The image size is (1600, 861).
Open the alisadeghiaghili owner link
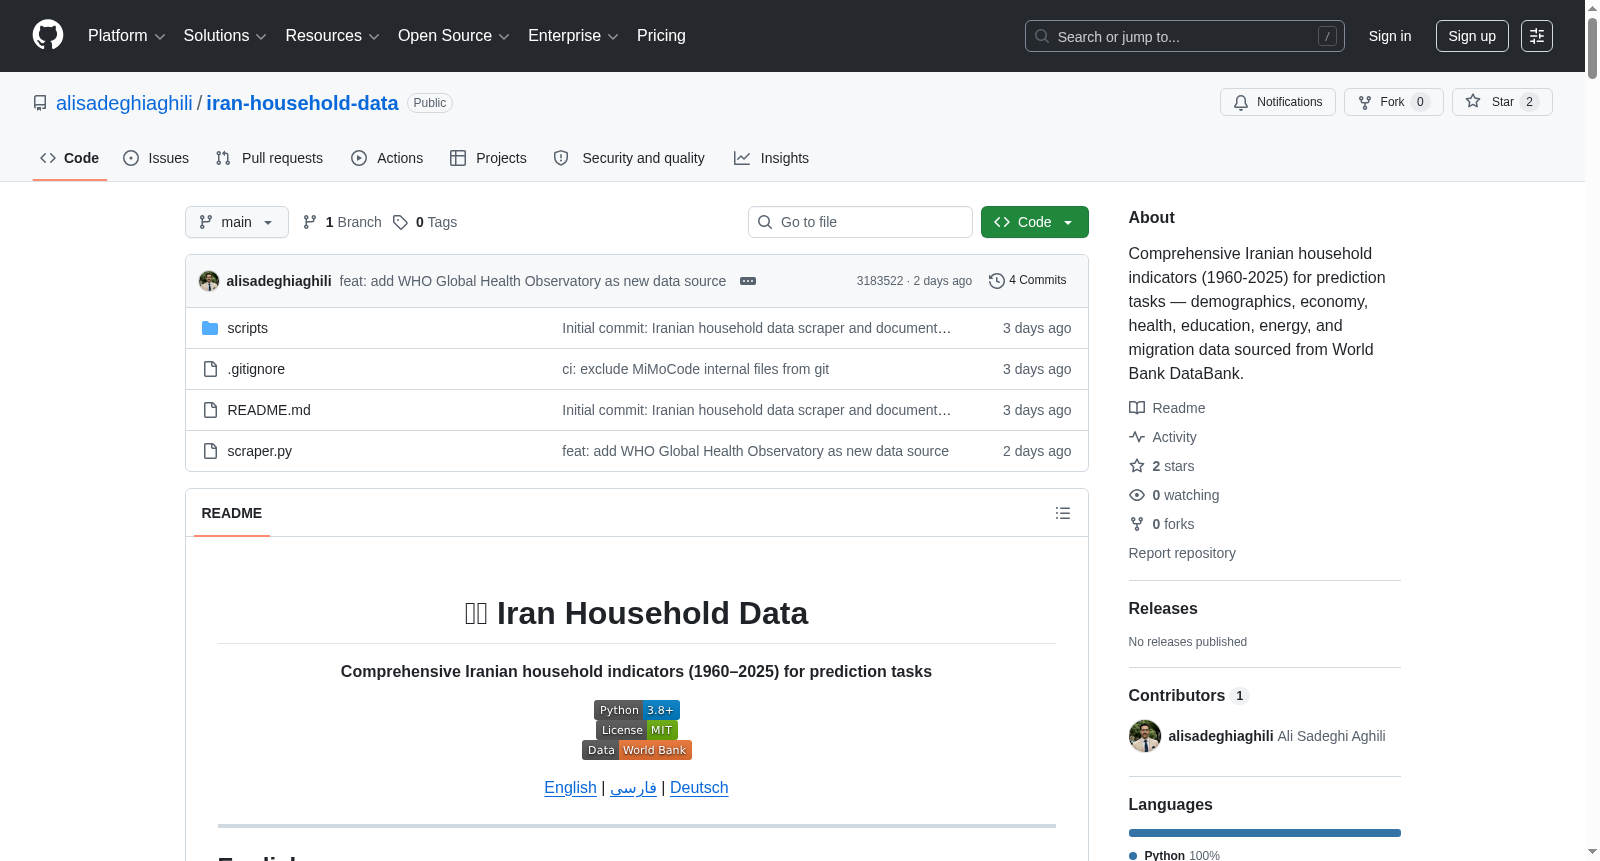point(124,103)
